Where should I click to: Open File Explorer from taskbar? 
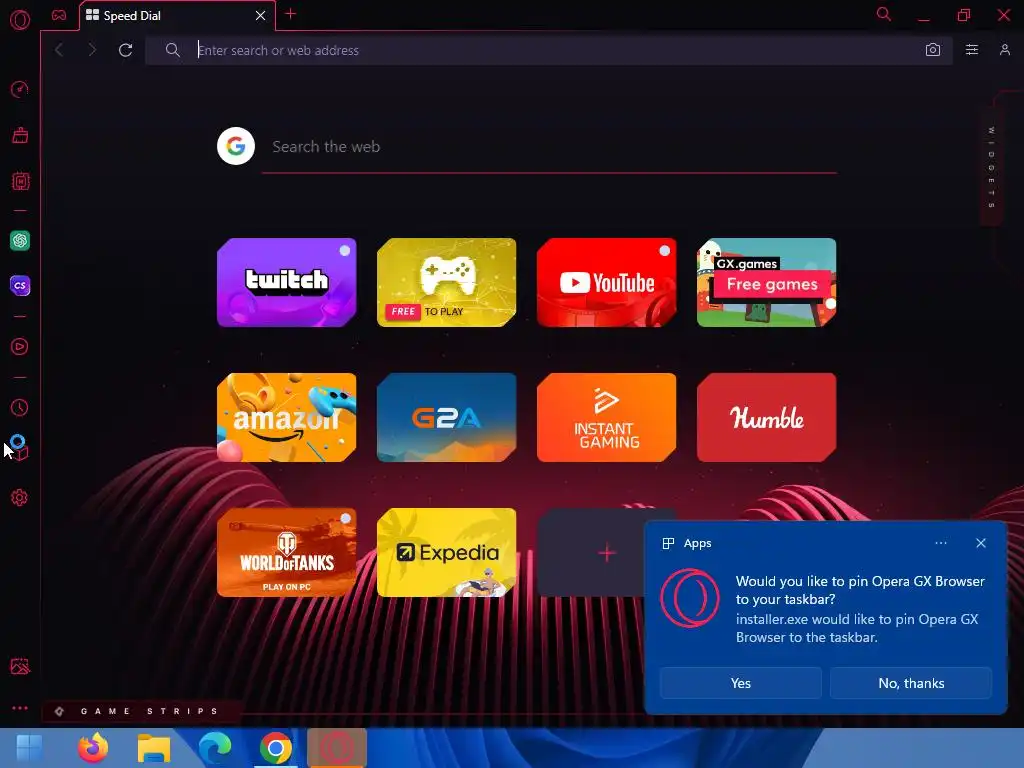tap(153, 748)
